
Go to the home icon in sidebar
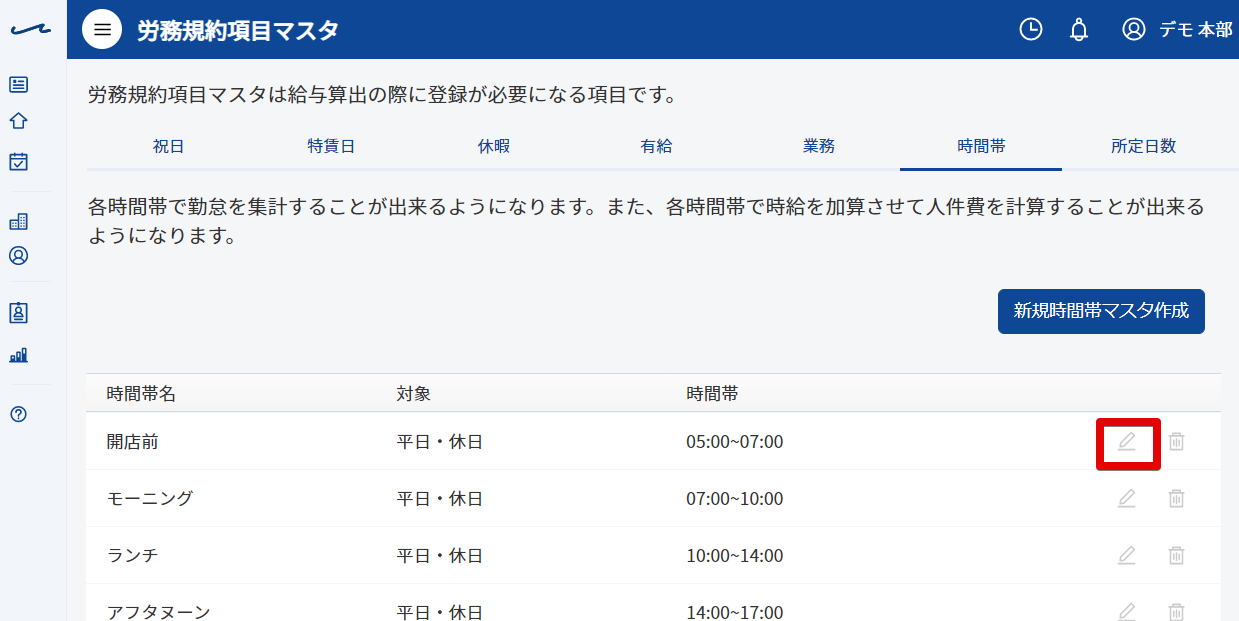[18, 121]
